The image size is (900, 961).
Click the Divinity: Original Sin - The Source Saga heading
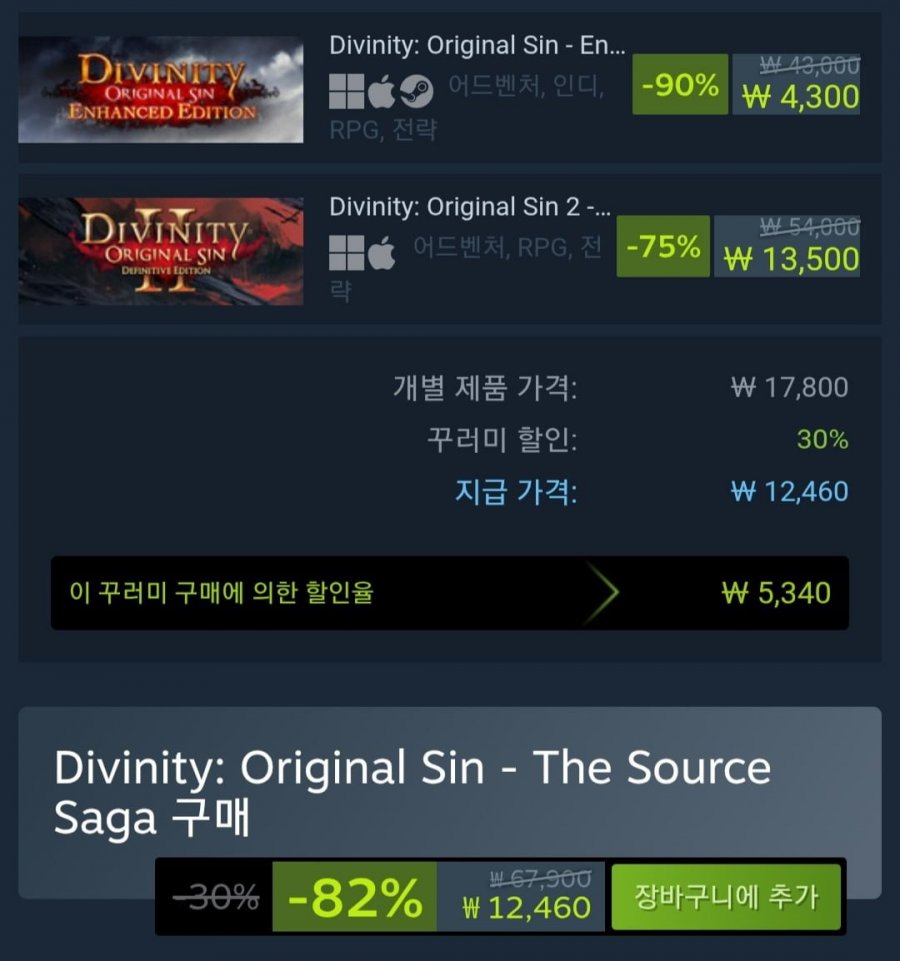click(412, 792)
